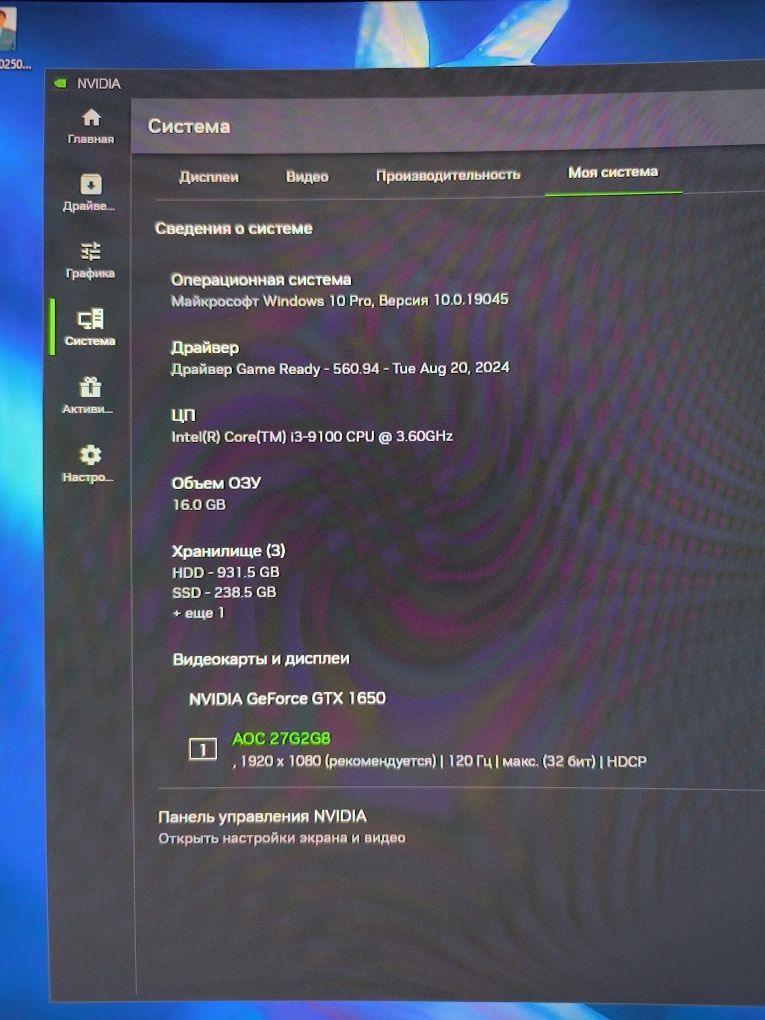Switch to the Производительность tab
765x1020 pixels.
tap(448, 174)
